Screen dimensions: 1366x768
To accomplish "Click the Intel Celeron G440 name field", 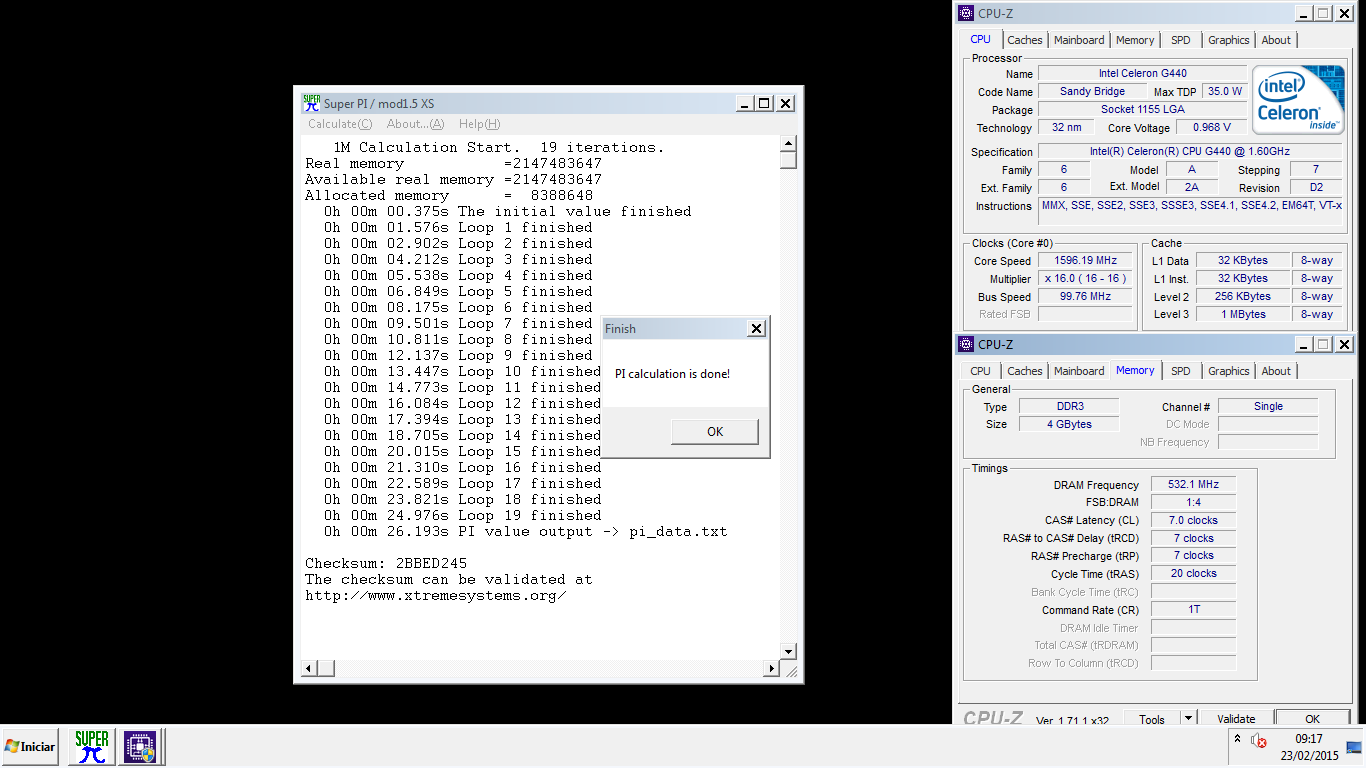I will [1142, 73].
